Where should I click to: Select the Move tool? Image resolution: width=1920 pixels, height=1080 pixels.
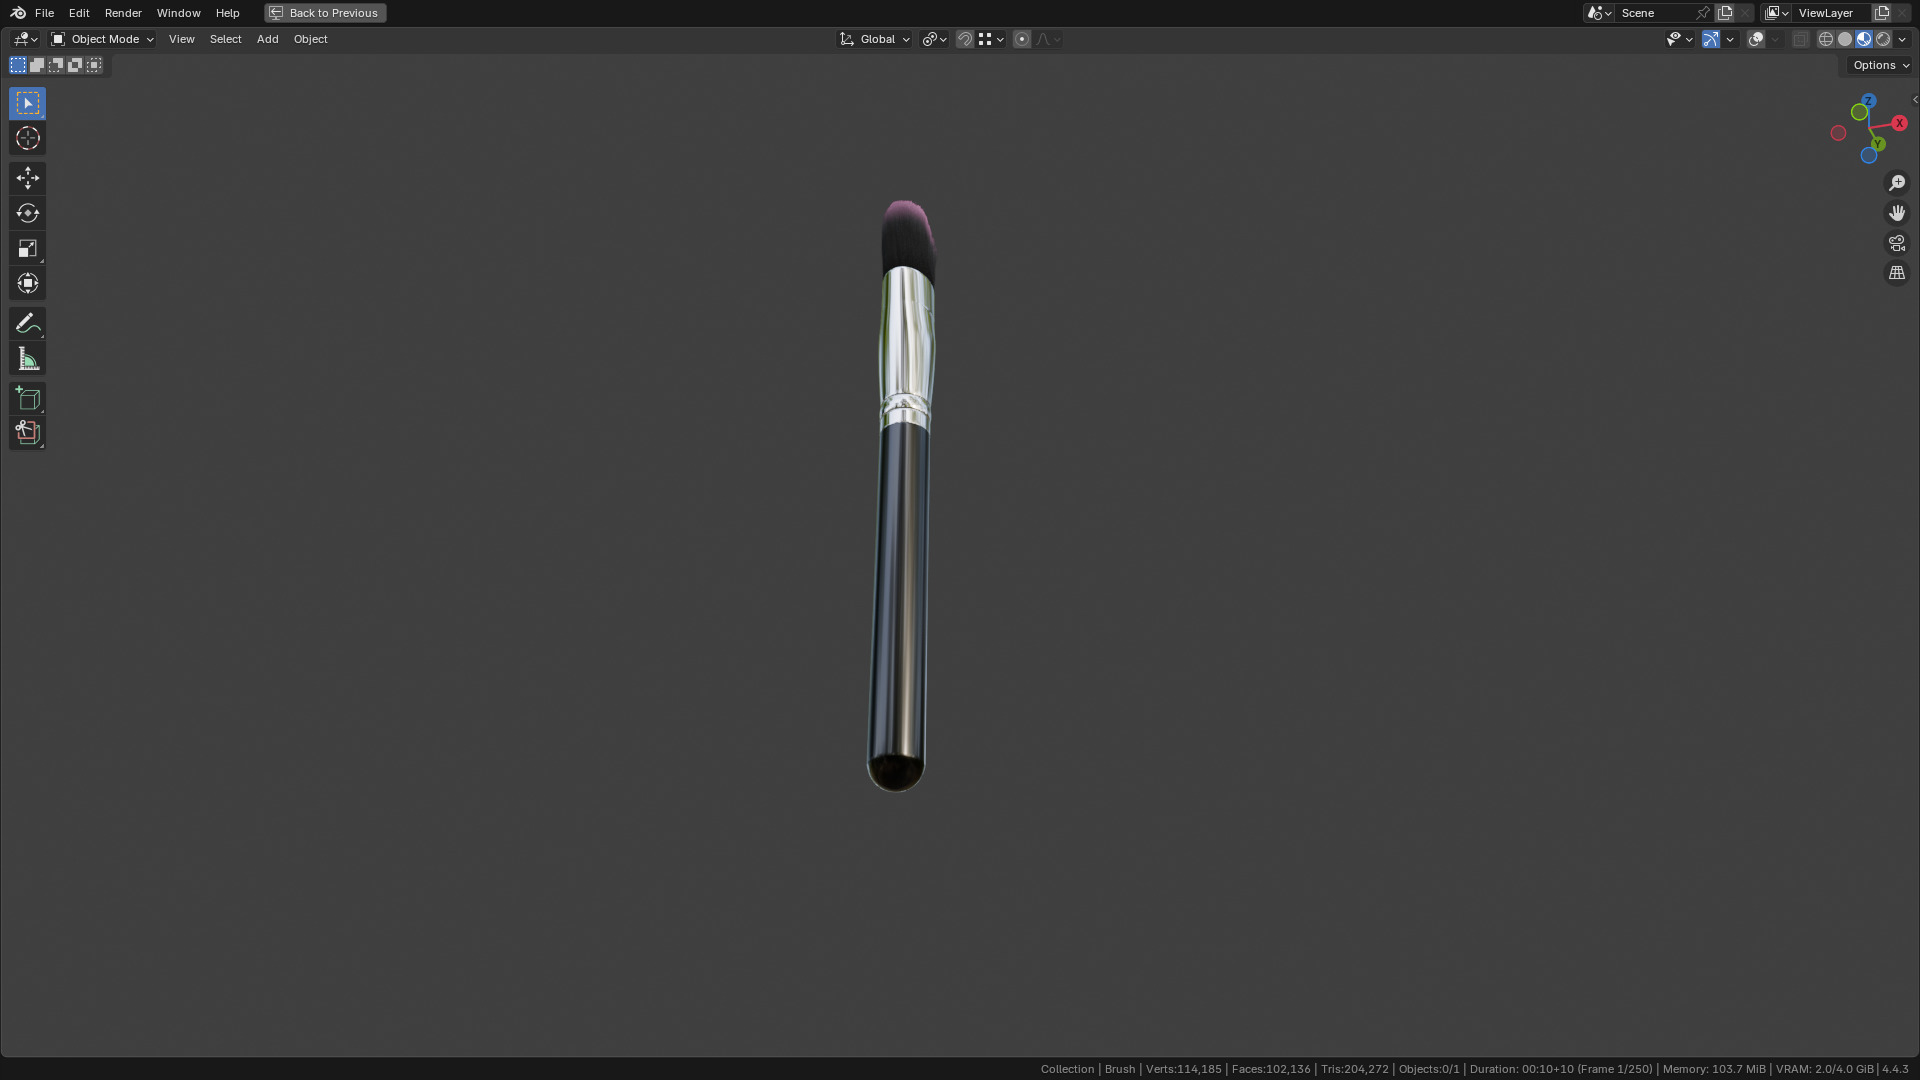(27, 178)
